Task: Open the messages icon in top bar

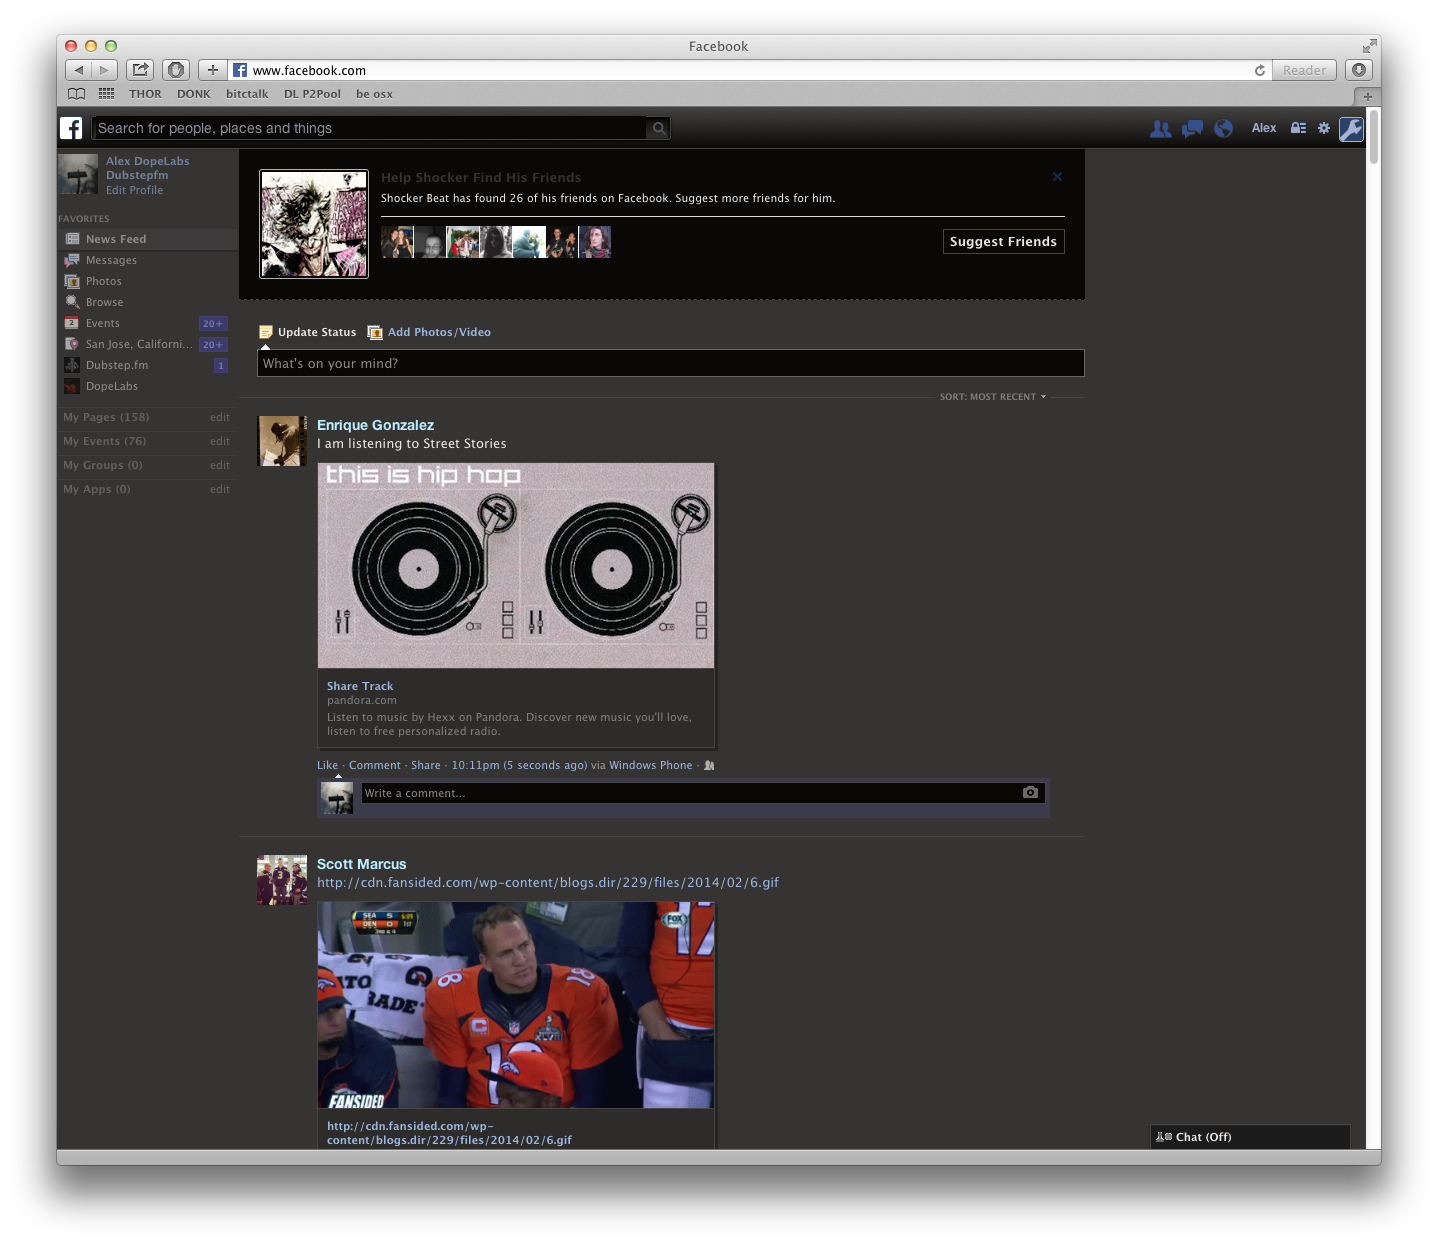Action: pos(1192,128)
